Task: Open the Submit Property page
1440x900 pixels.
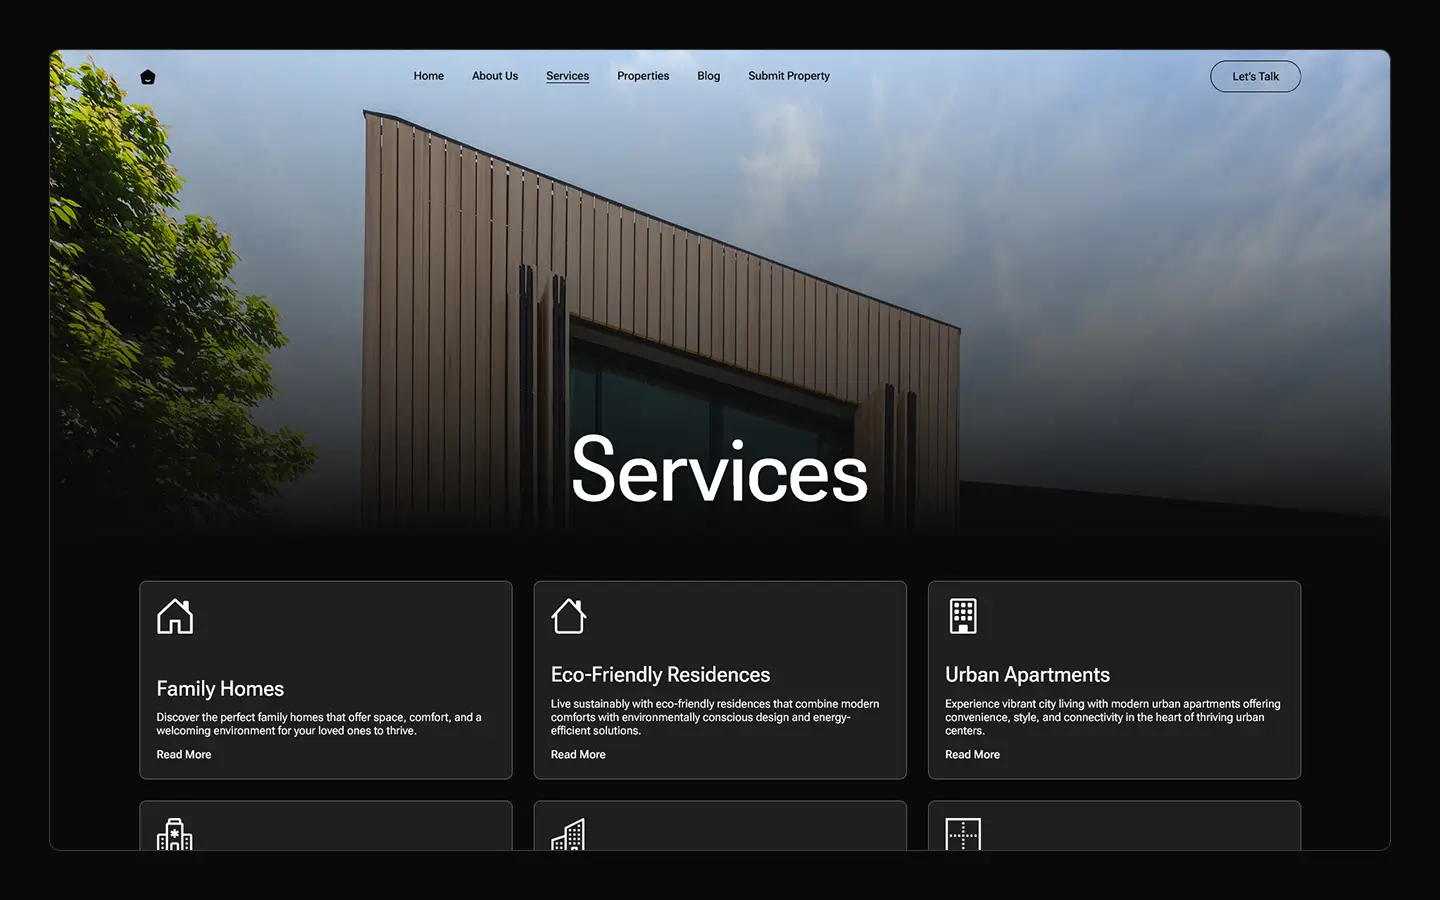Action: pyautogui.click(x=789, y=76)
